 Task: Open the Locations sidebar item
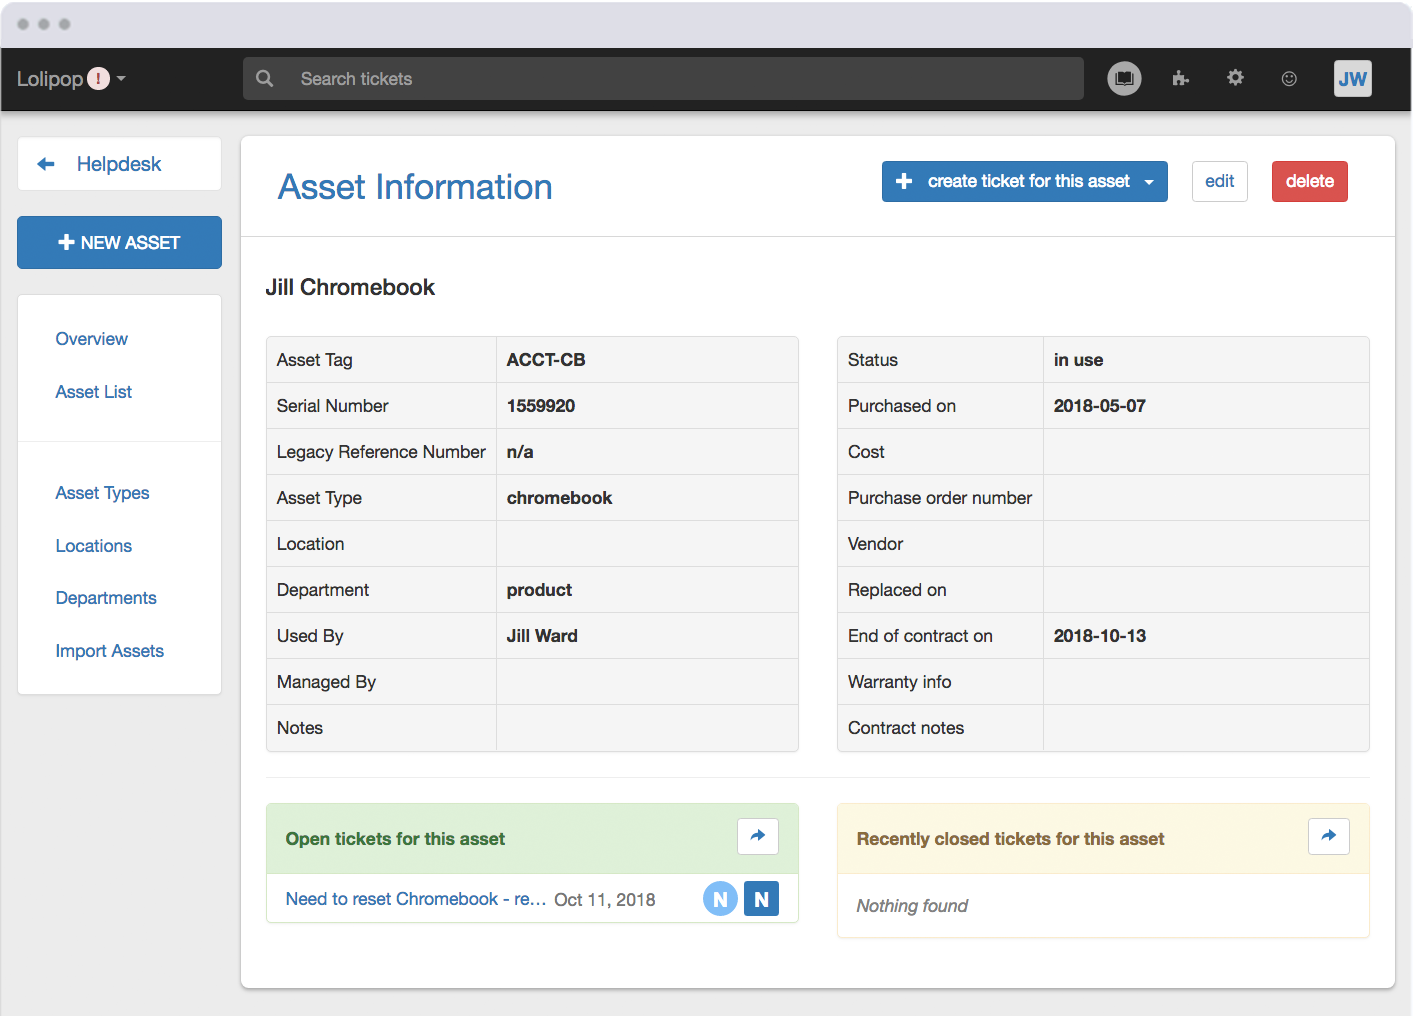click(94, 546)
